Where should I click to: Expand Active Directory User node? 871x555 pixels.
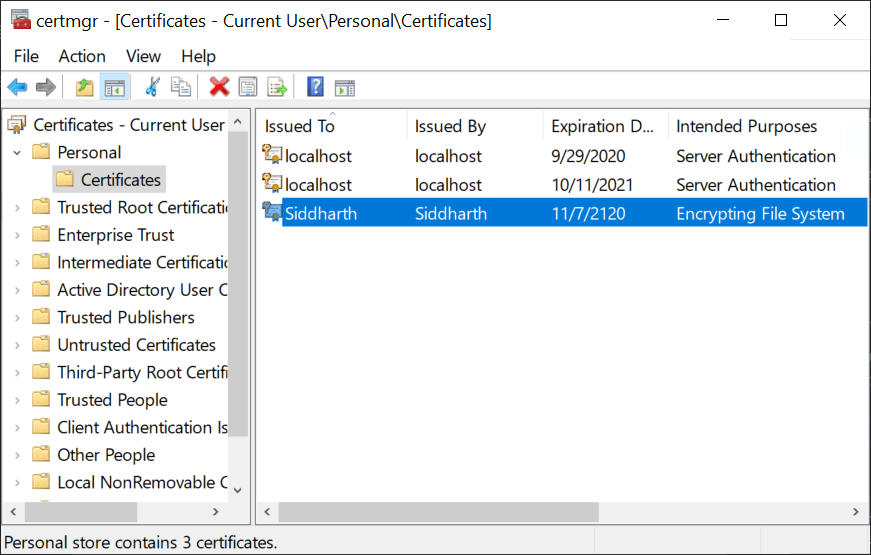[17, 290]
